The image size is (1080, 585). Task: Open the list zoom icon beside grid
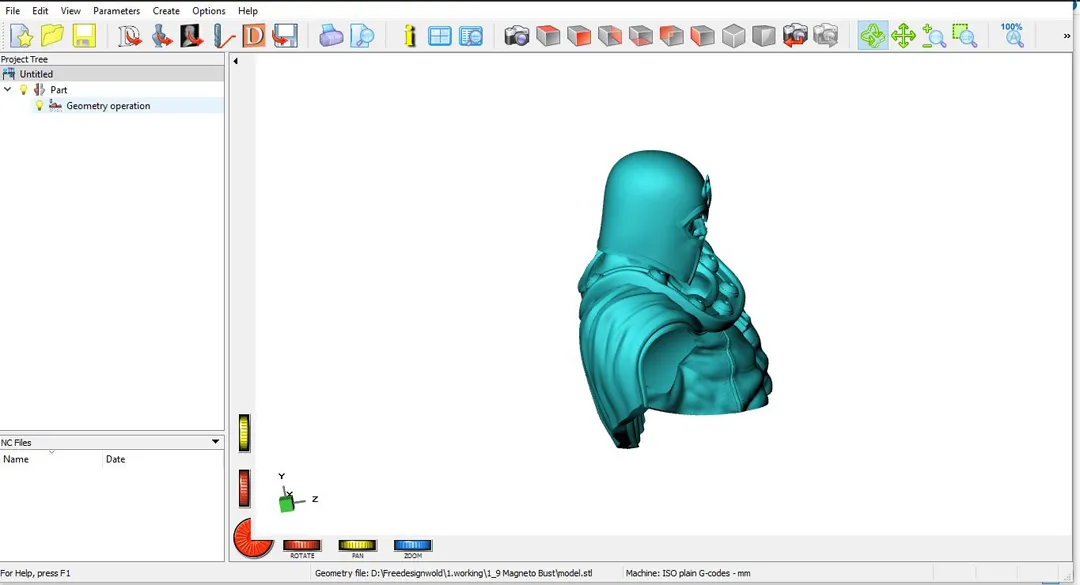point(471,36)
